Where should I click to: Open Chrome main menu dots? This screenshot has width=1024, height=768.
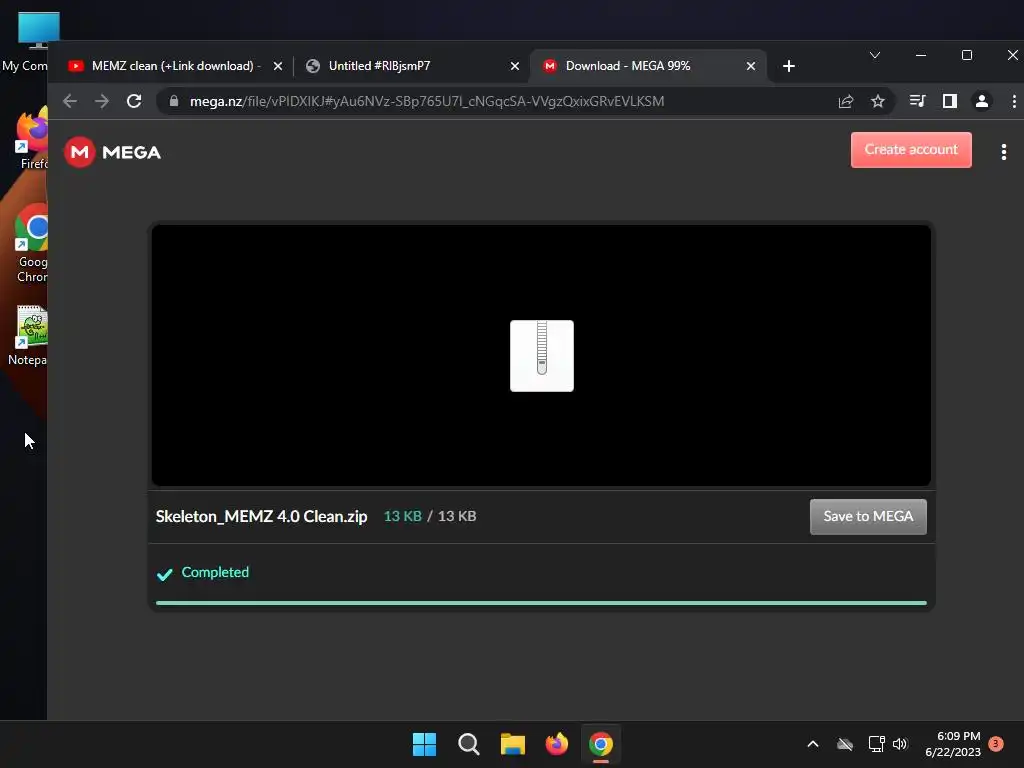pos(1014,101)
